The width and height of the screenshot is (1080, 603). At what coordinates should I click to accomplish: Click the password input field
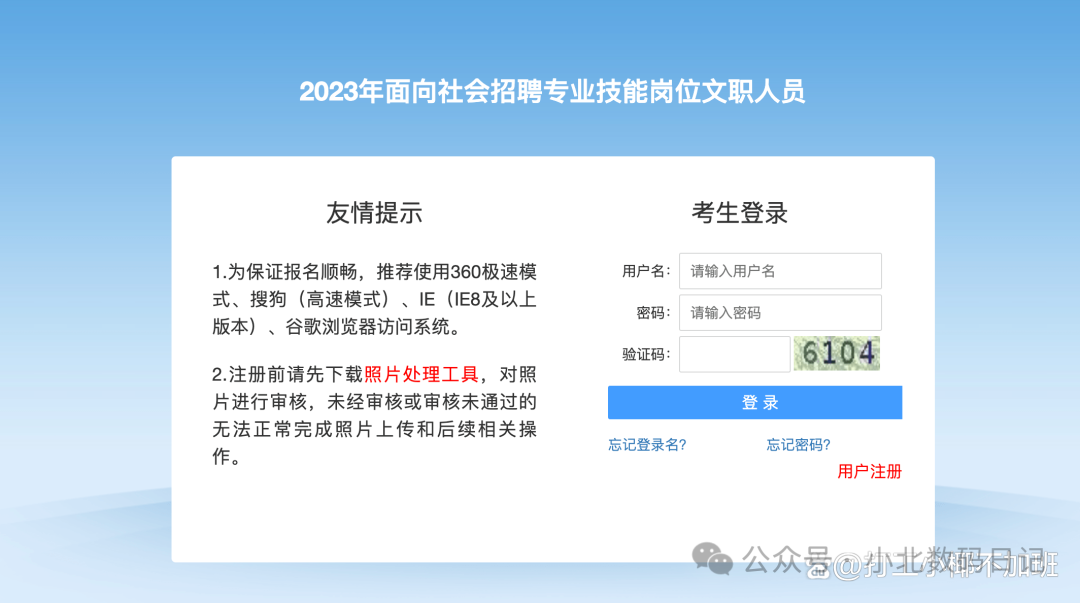779,312
